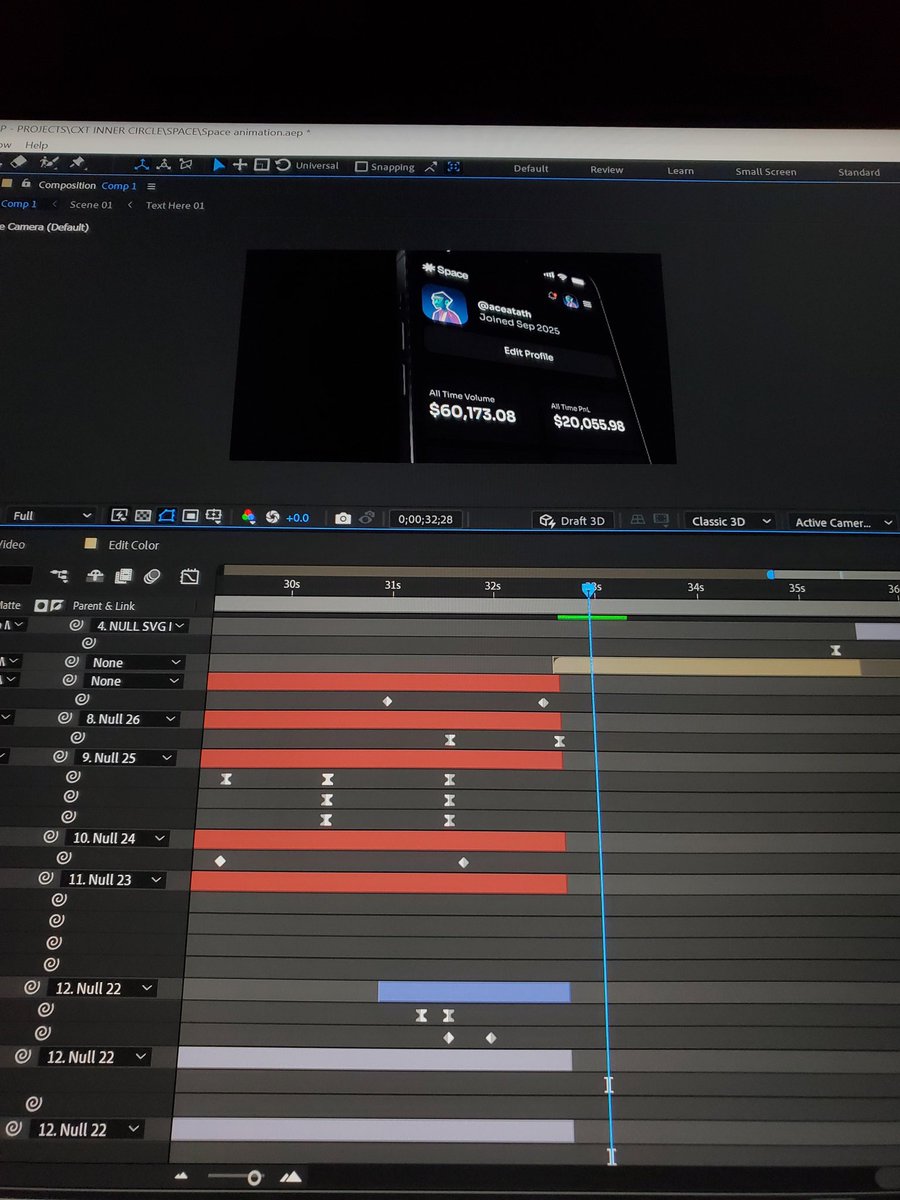Select the Eraser tool

click(x=17, y=161)
